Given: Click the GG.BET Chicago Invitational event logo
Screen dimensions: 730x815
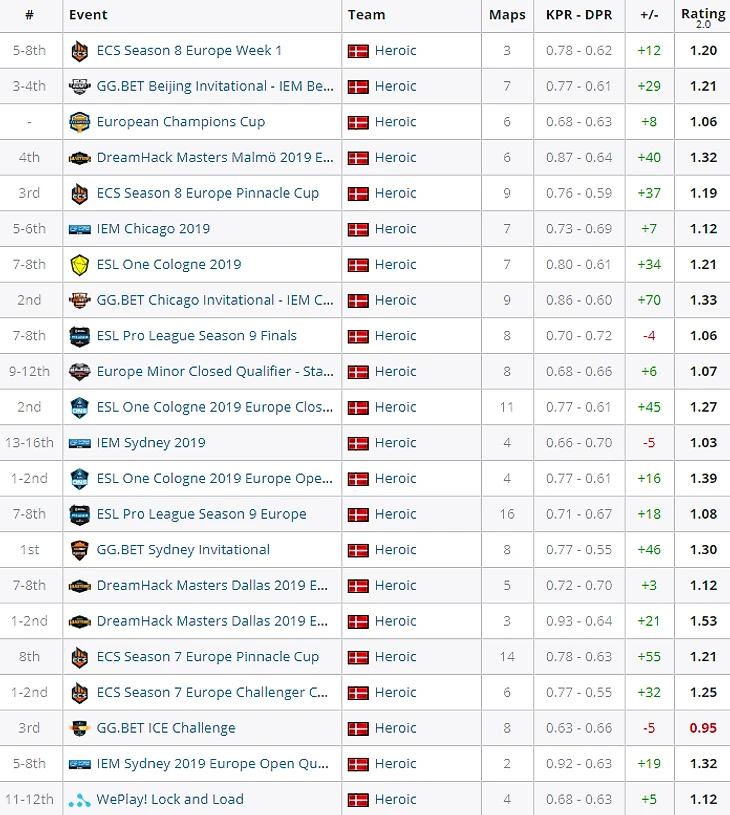Looking at the screenshot, I should pyautogui.click(x=80, y=300).
